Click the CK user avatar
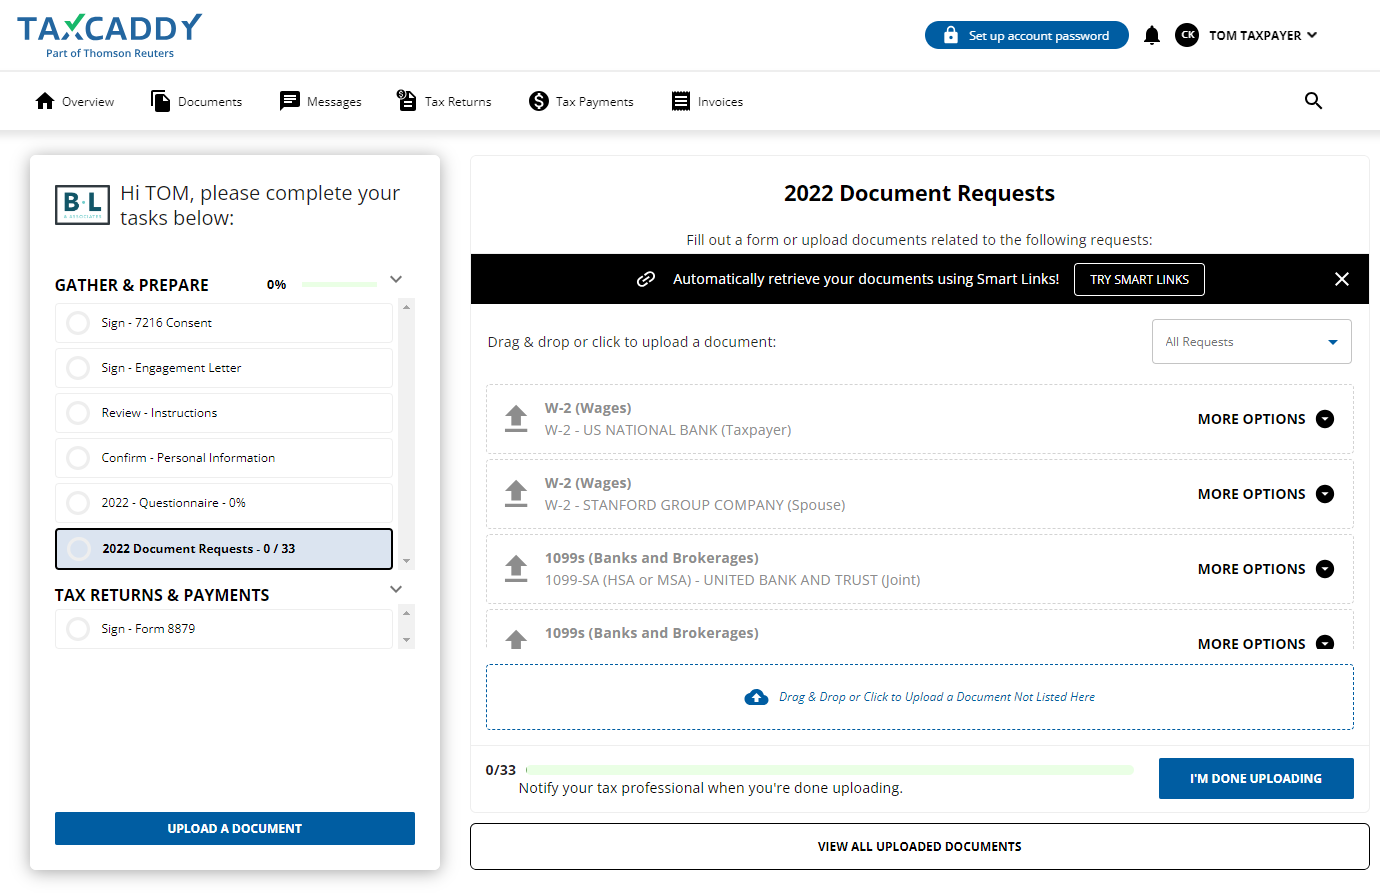Image resolution: width=1380 pixels, height=895 pixels. click(x=1187, y=35)
